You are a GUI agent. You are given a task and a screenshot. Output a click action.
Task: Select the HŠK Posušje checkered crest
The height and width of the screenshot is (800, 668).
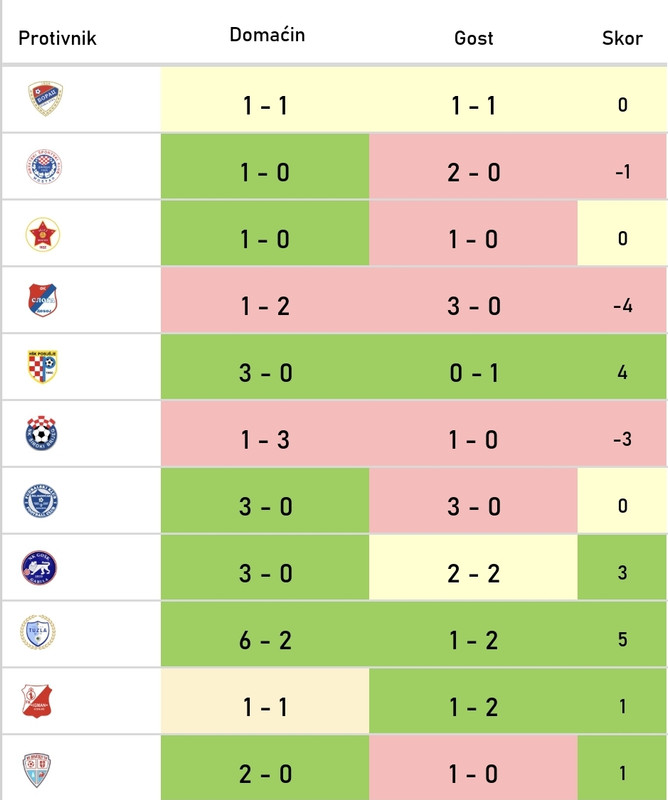pos(42,366)
